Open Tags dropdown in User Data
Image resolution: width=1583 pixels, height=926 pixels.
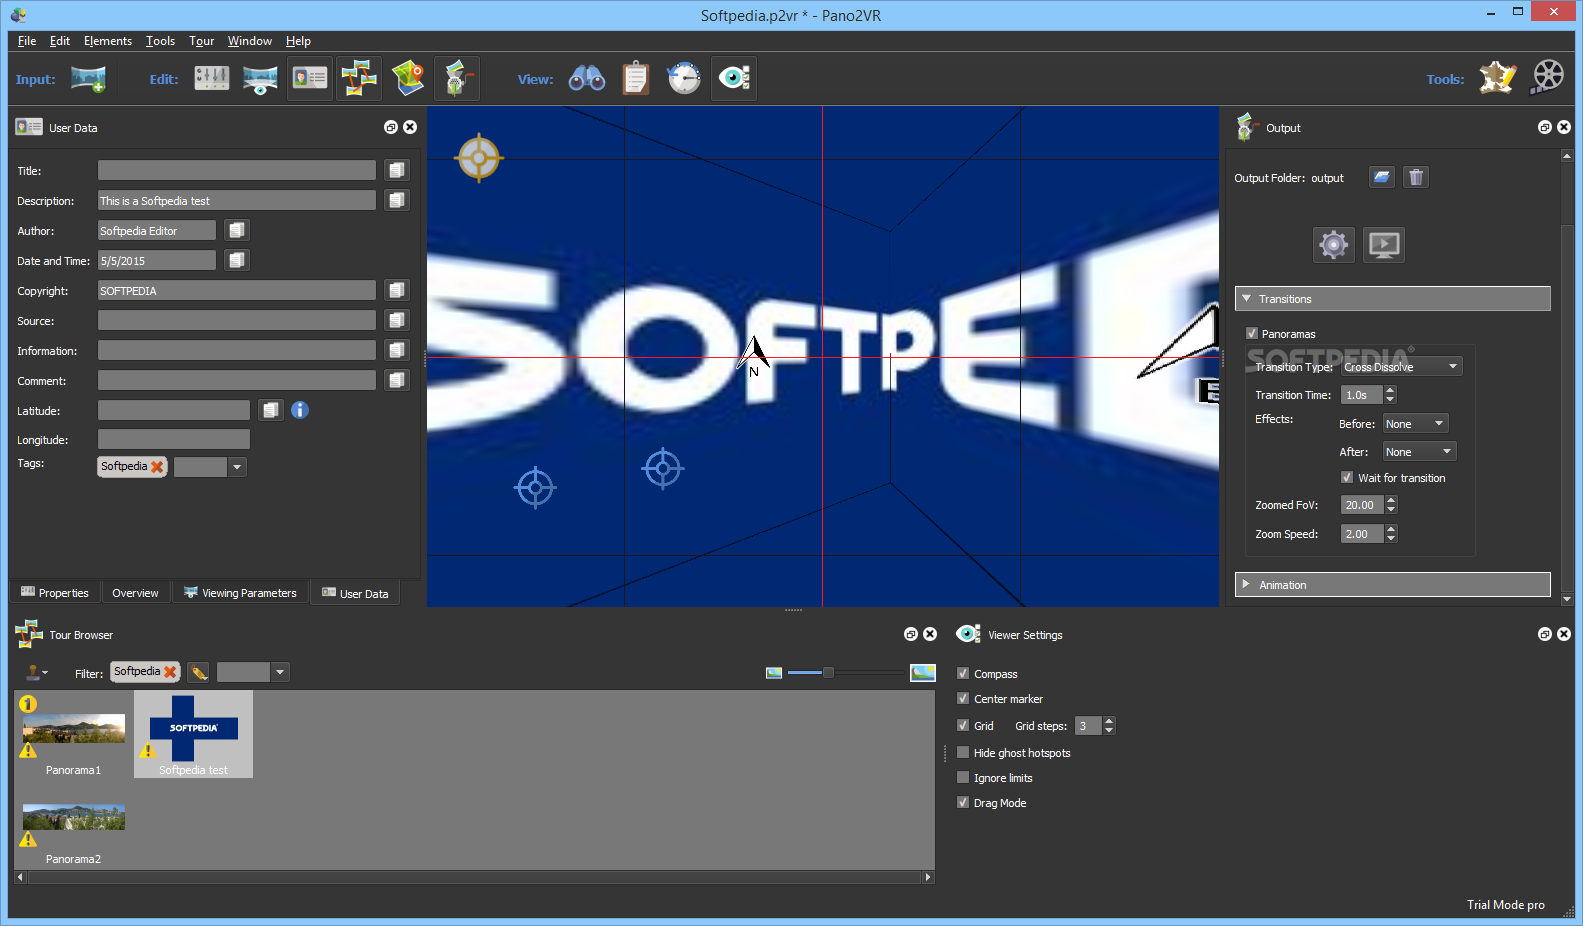237,467
